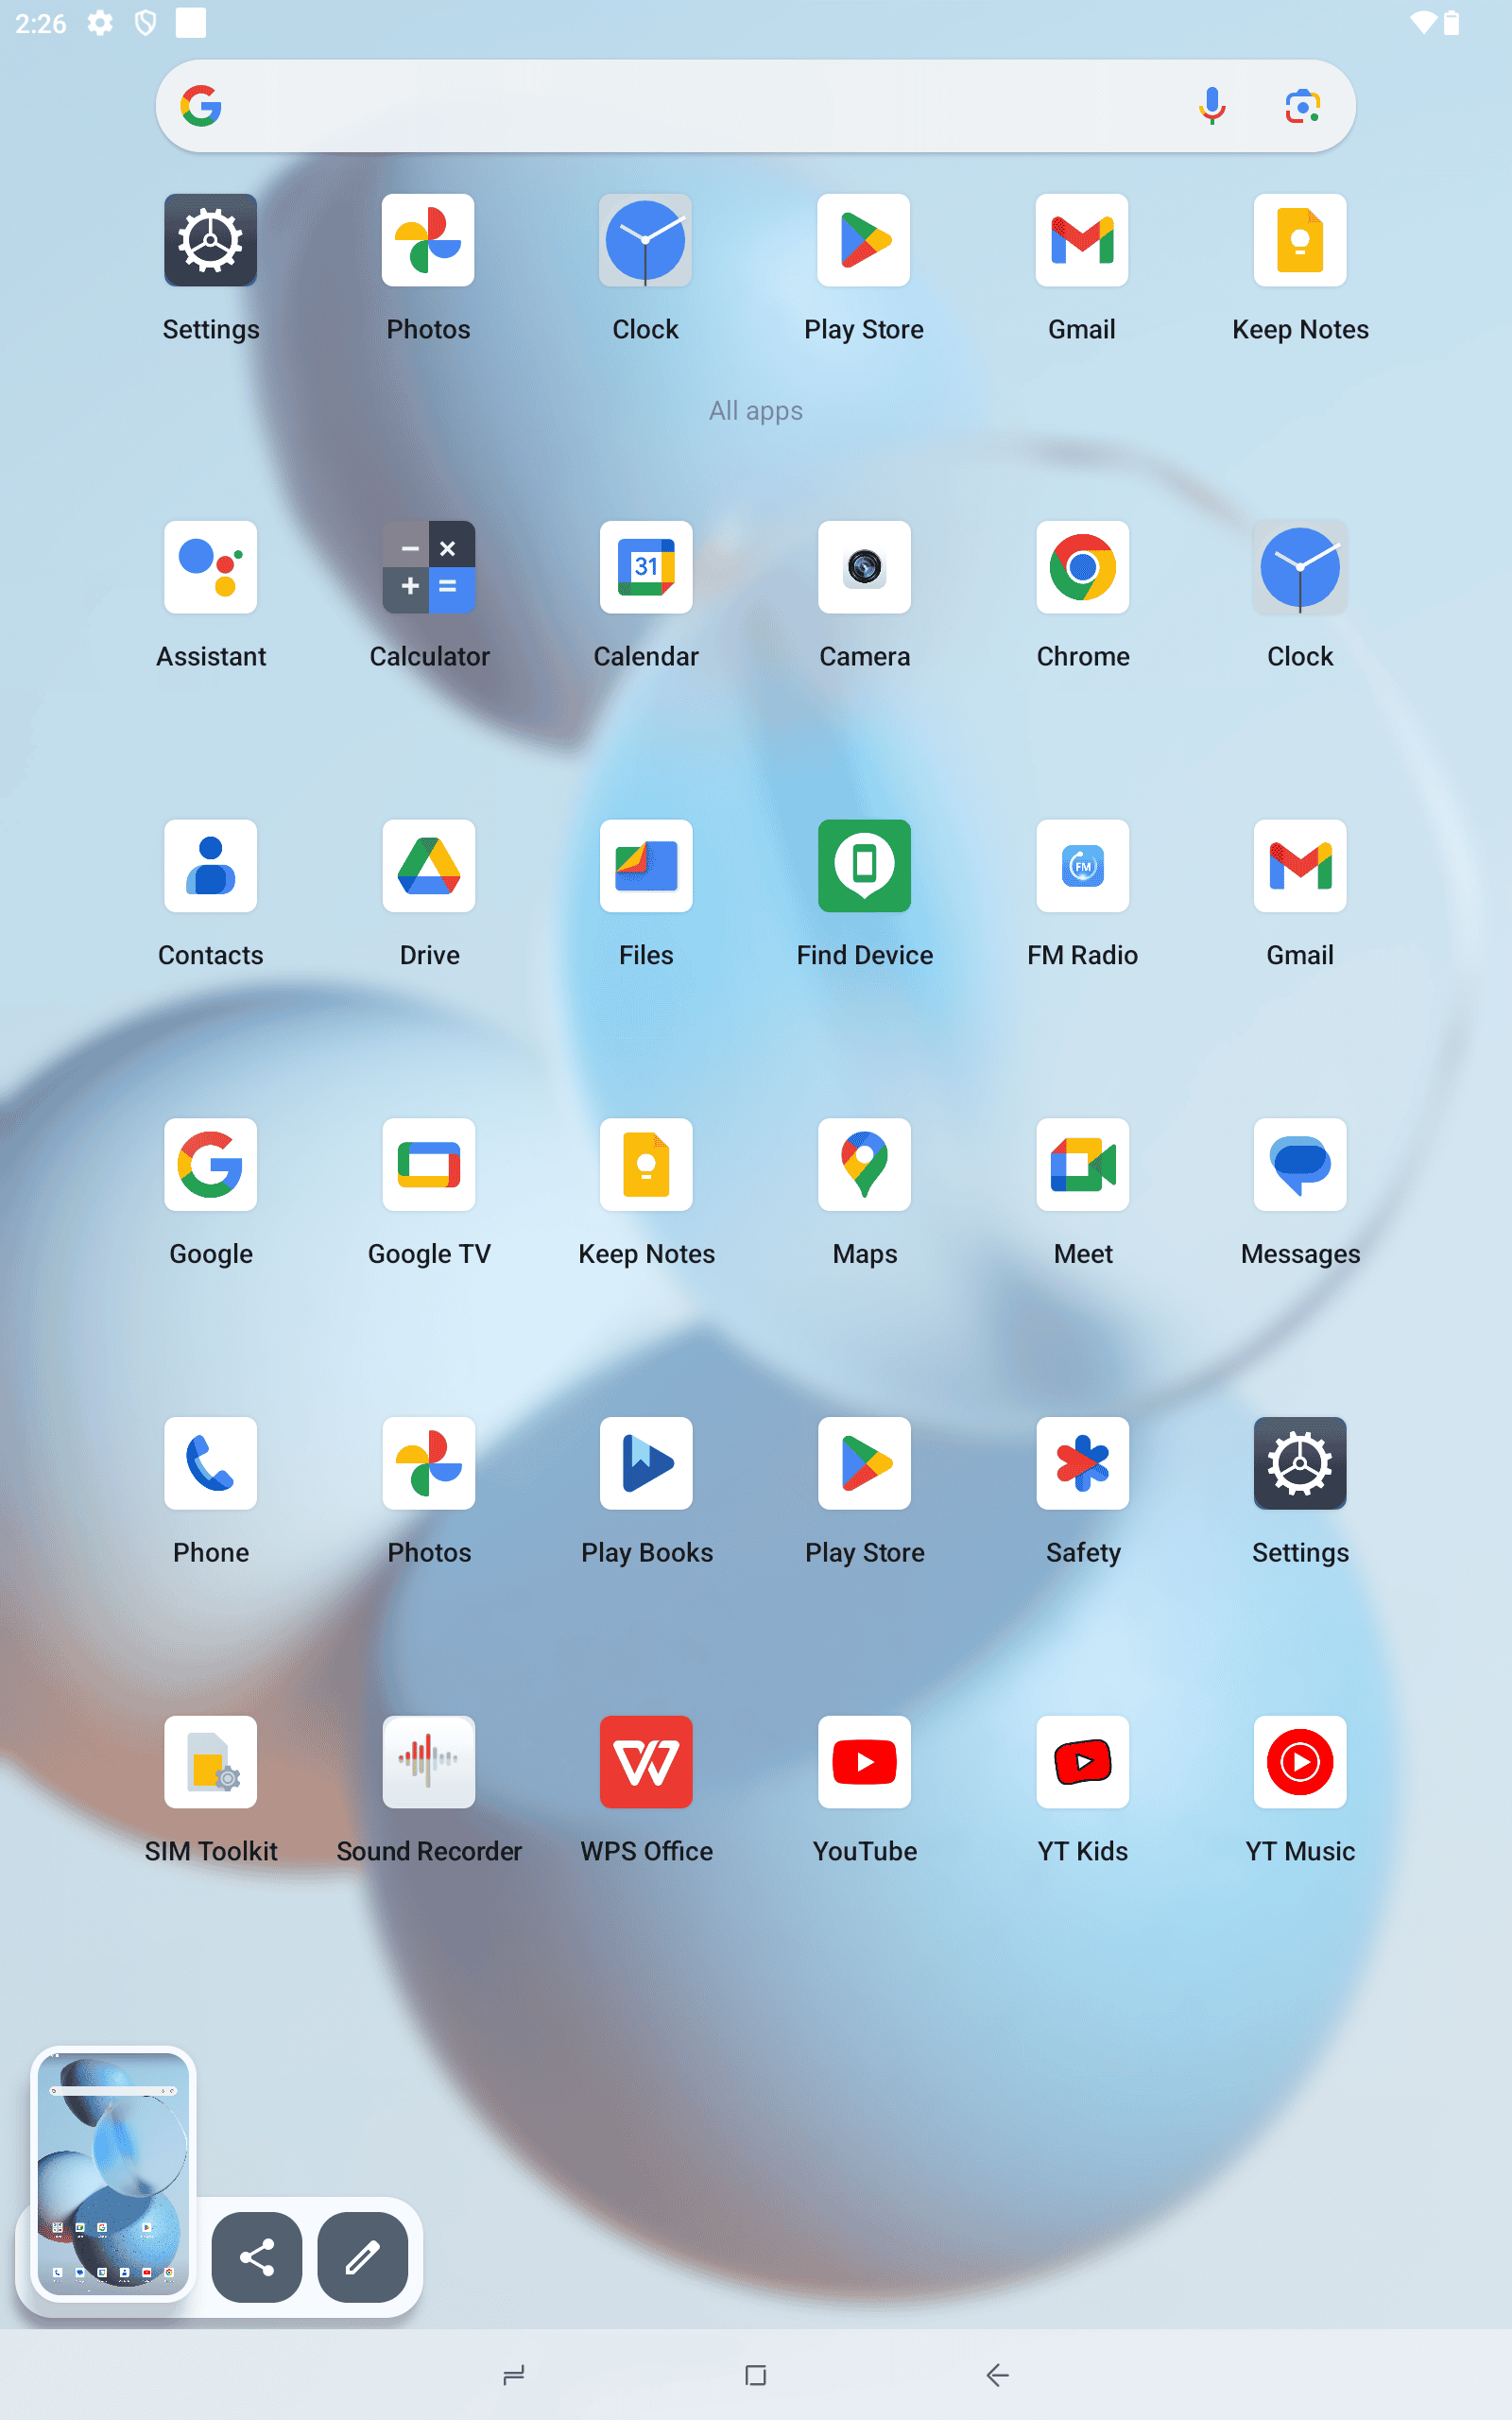Open the screenshot preview thumbnail
Image resolution: width=1512 pixels, height=2420 pixels.
tap(113, 2173)
